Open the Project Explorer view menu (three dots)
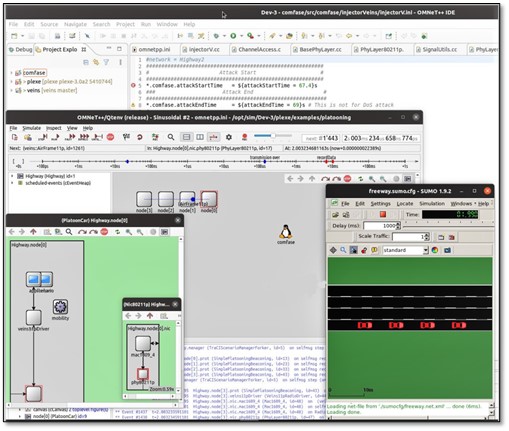509x431 pixels. pyautogui.click(x=120, y=62)
